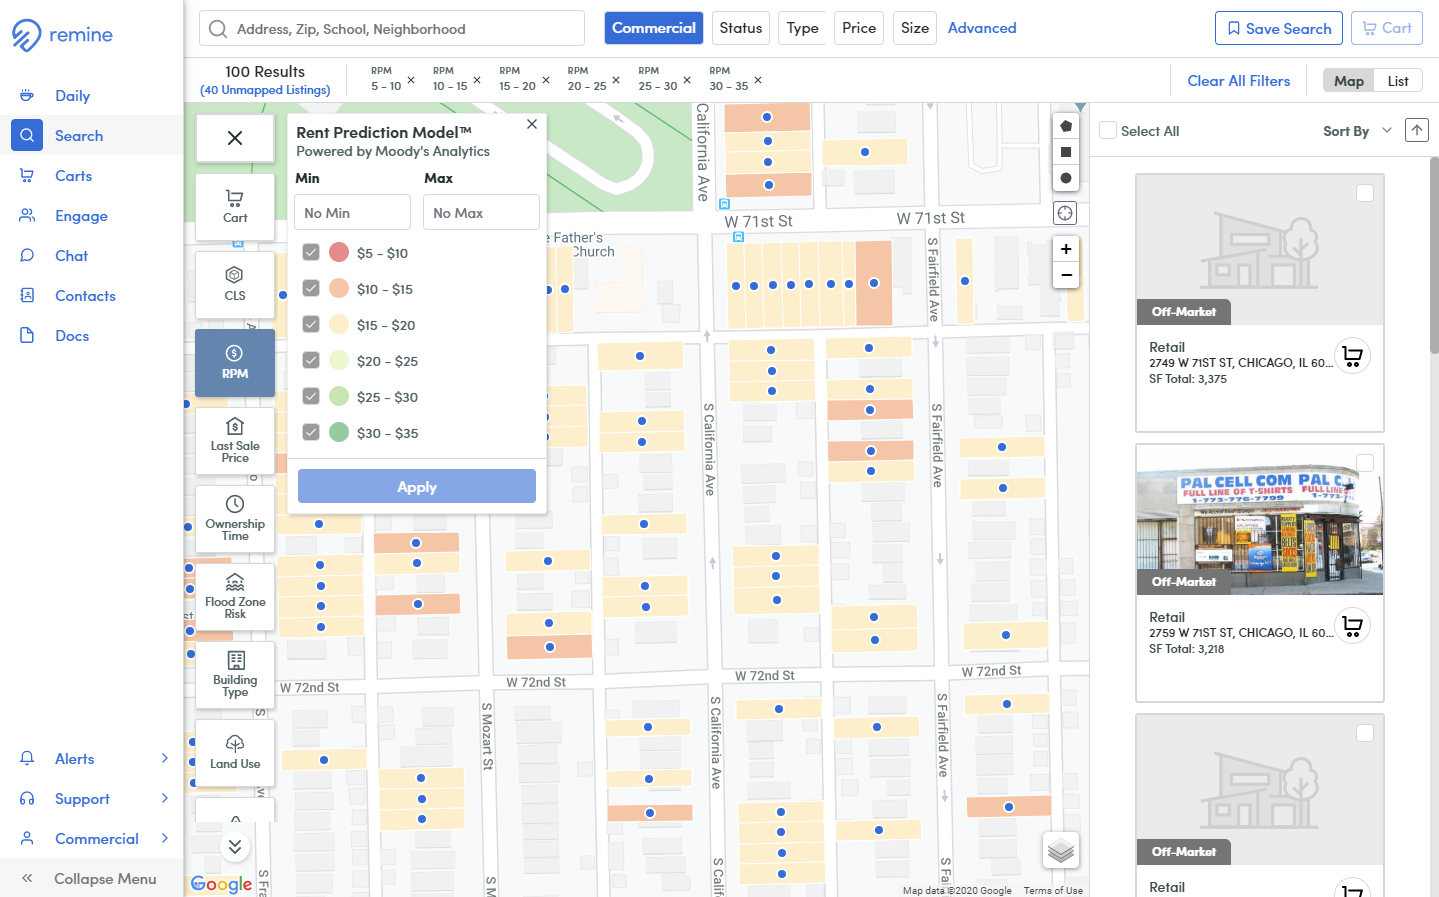Check the Select All box
1439x897 pixels.
pos(1108,130)
